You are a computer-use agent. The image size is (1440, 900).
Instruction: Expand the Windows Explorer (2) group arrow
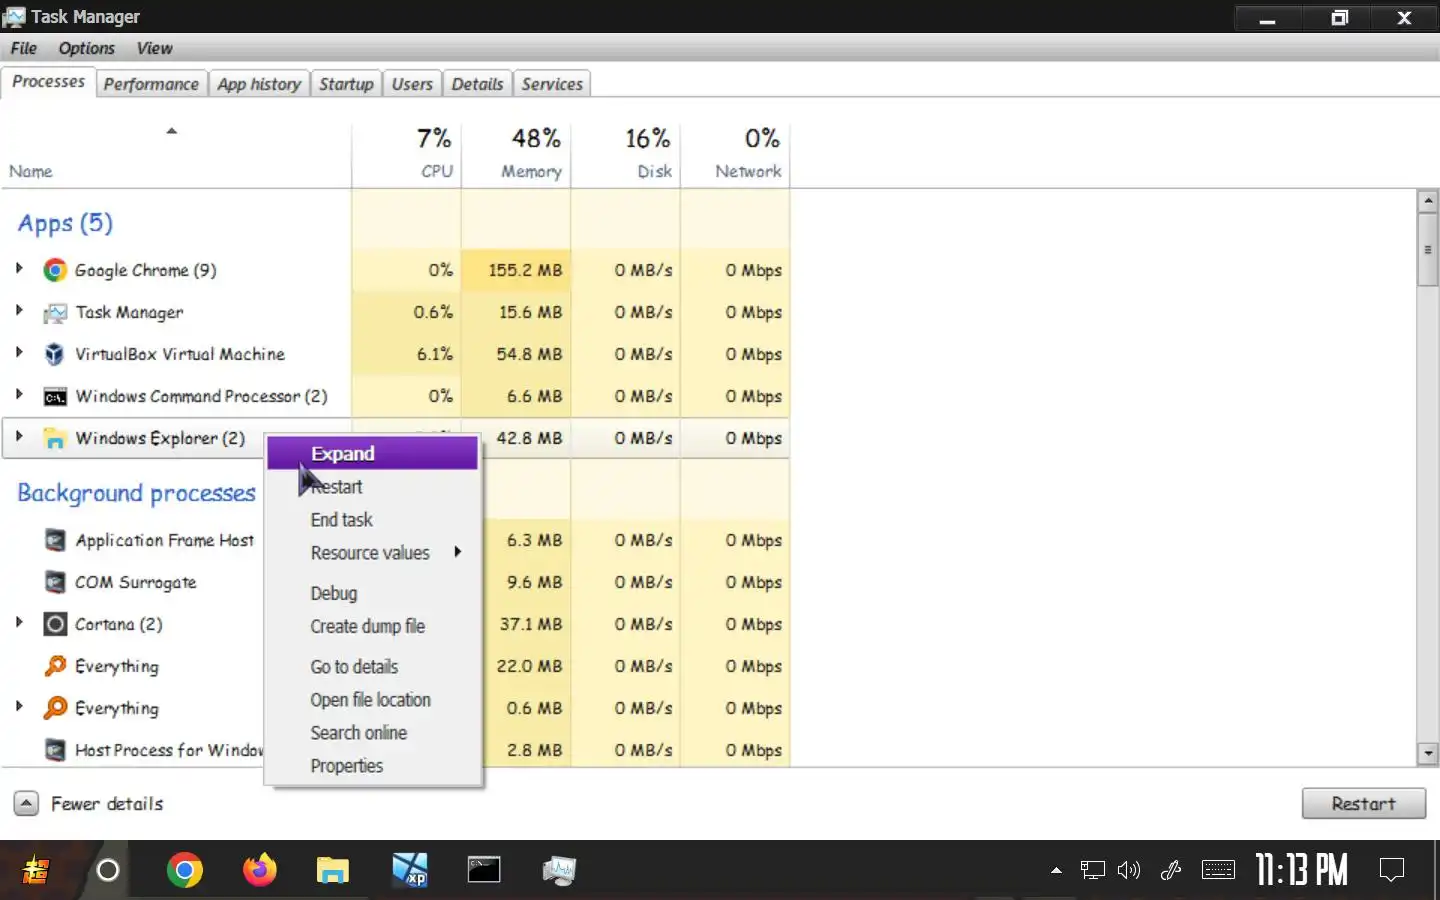[x=19, y=436]
